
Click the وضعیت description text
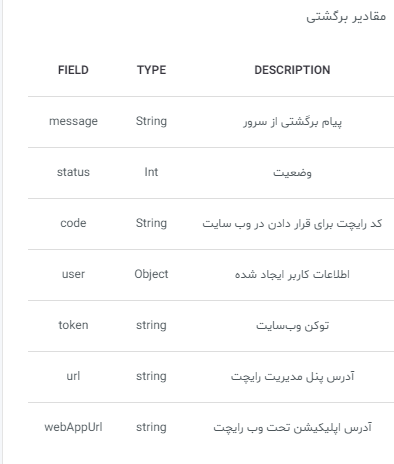pyautogui.click(x=292, y=173)
